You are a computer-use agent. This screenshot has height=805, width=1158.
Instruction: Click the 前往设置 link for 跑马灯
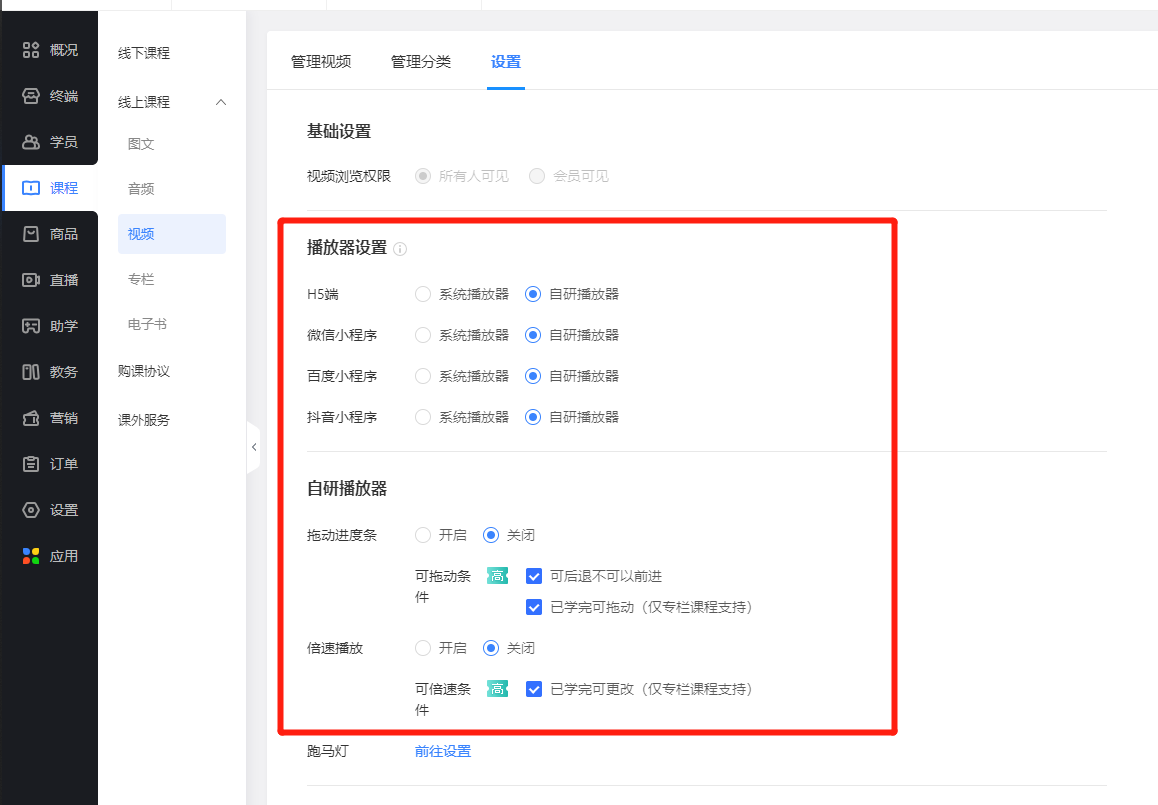tap(443, 751)
